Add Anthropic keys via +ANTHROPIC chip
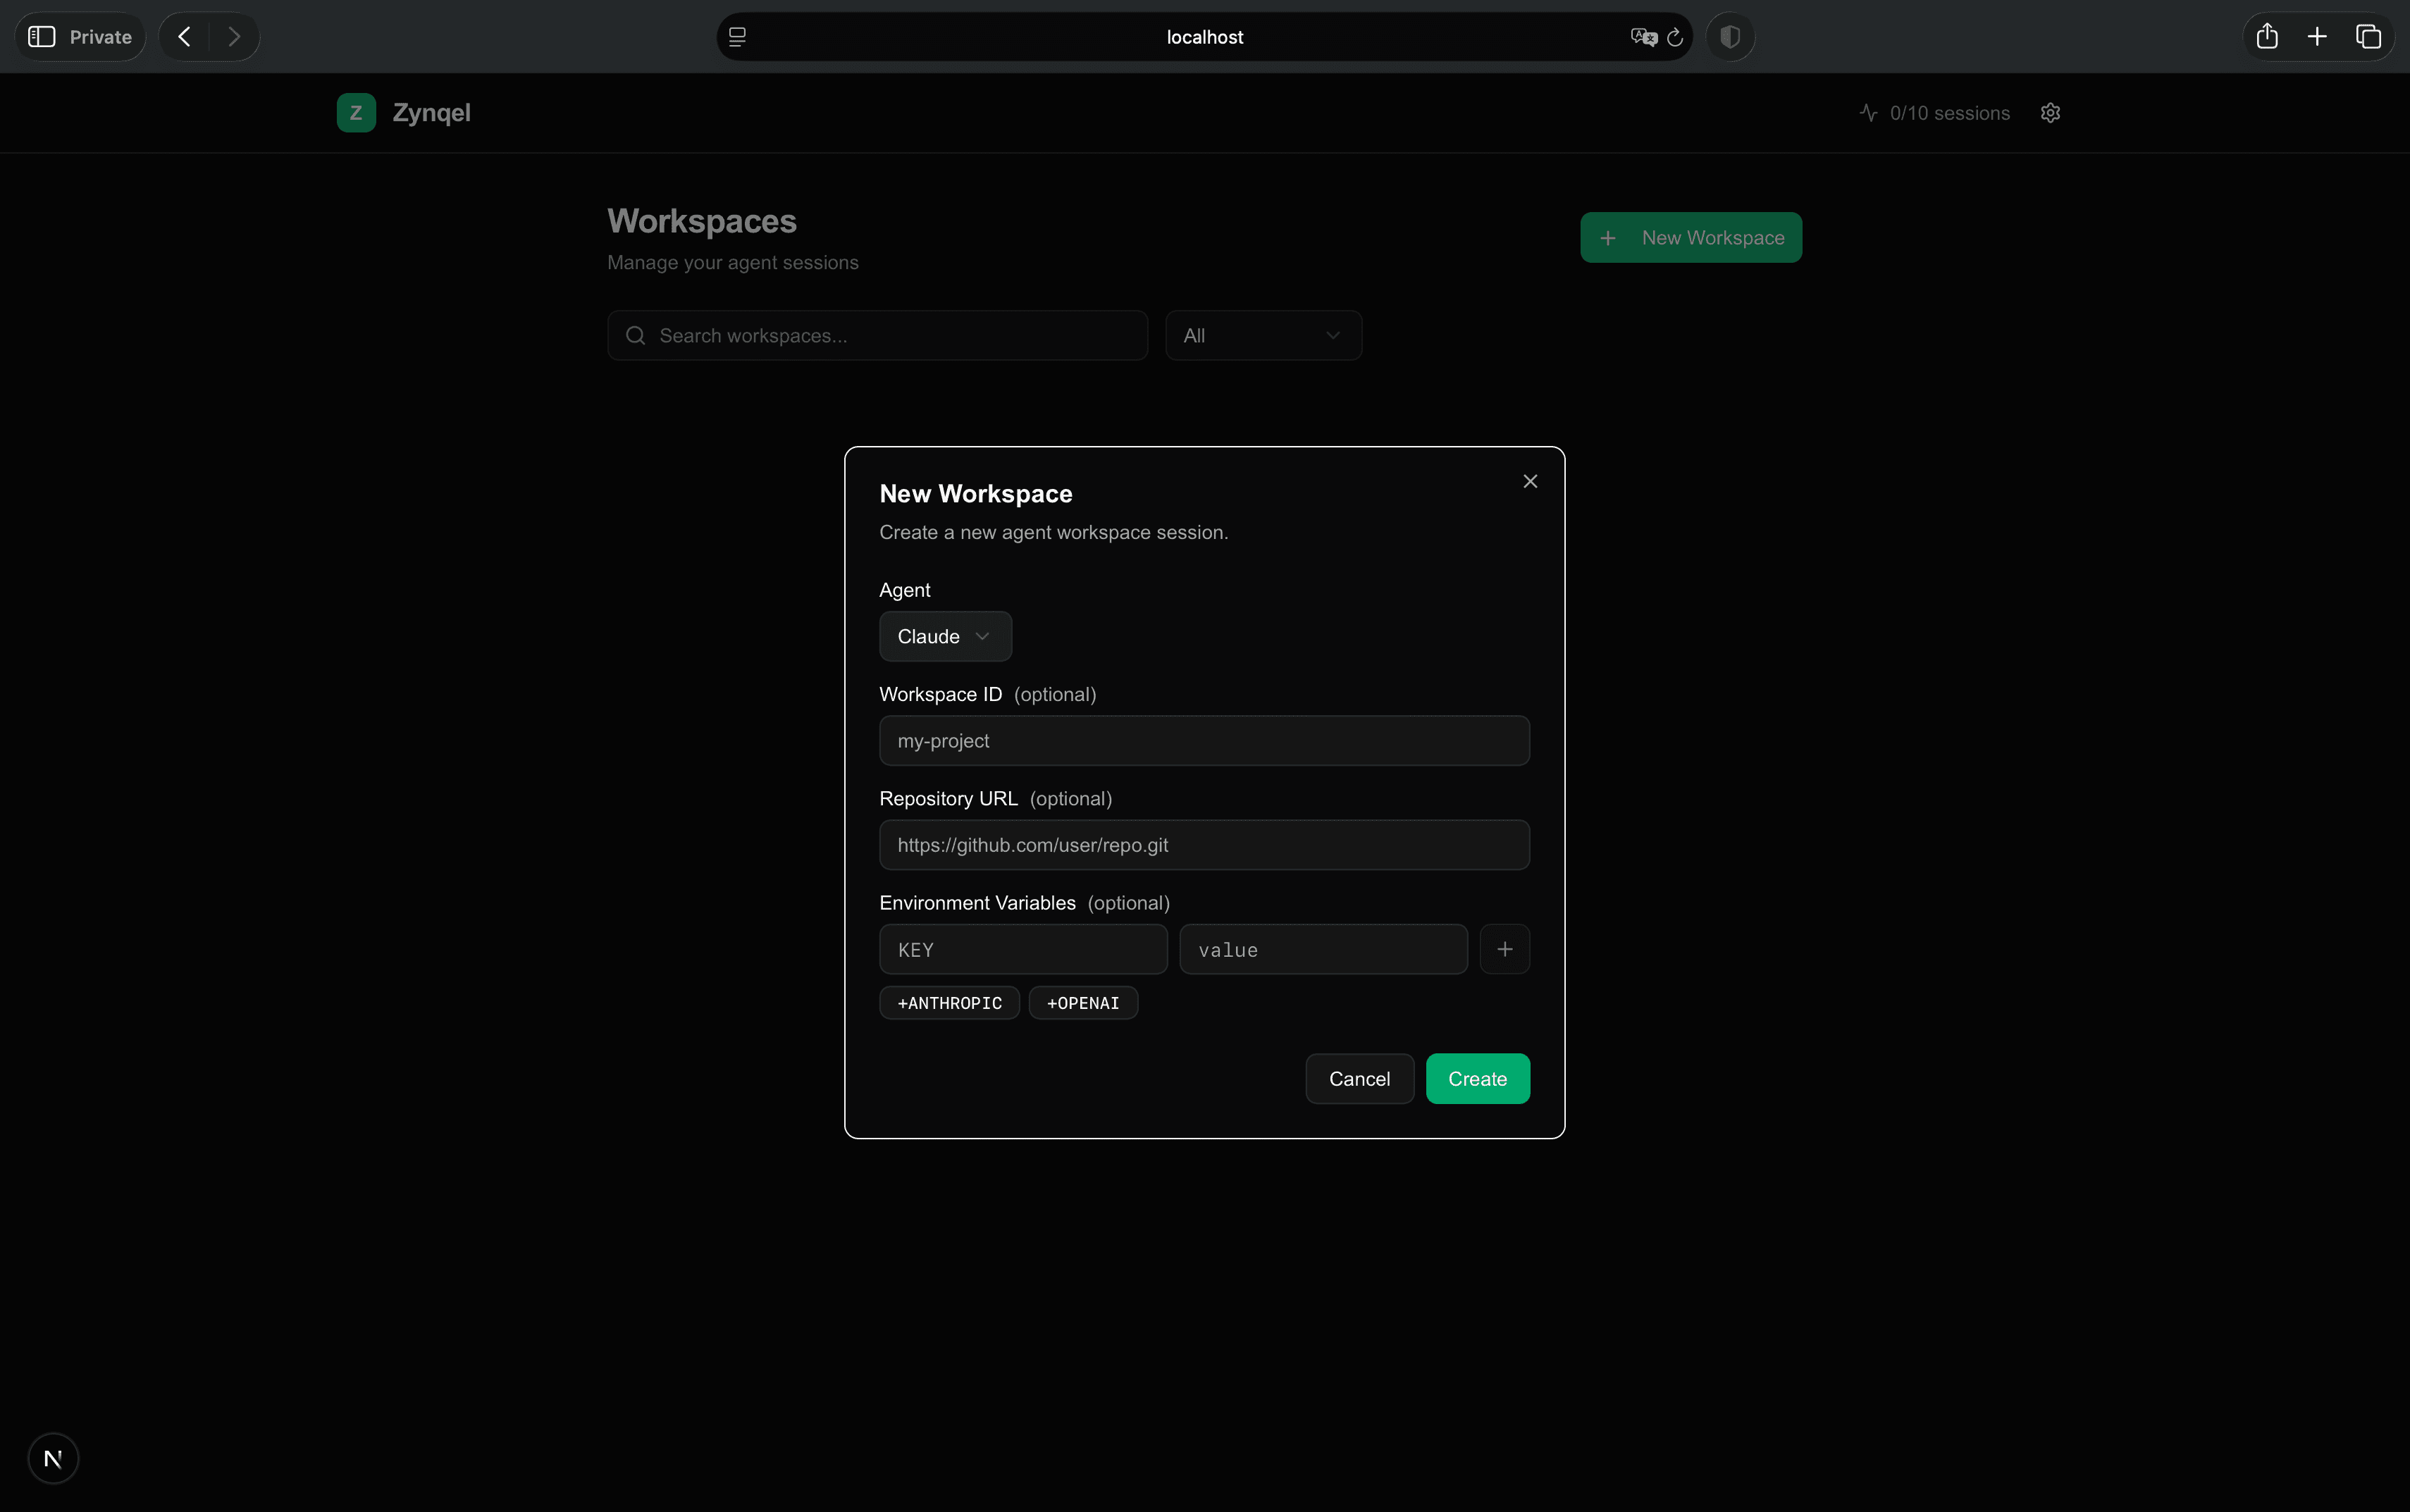This screenshot has height=1512, width=2410. click(x=948, y=1002)
